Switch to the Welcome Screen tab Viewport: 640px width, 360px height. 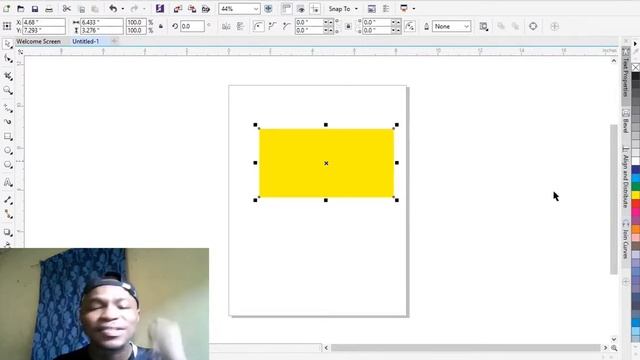[x=38, y=41]
